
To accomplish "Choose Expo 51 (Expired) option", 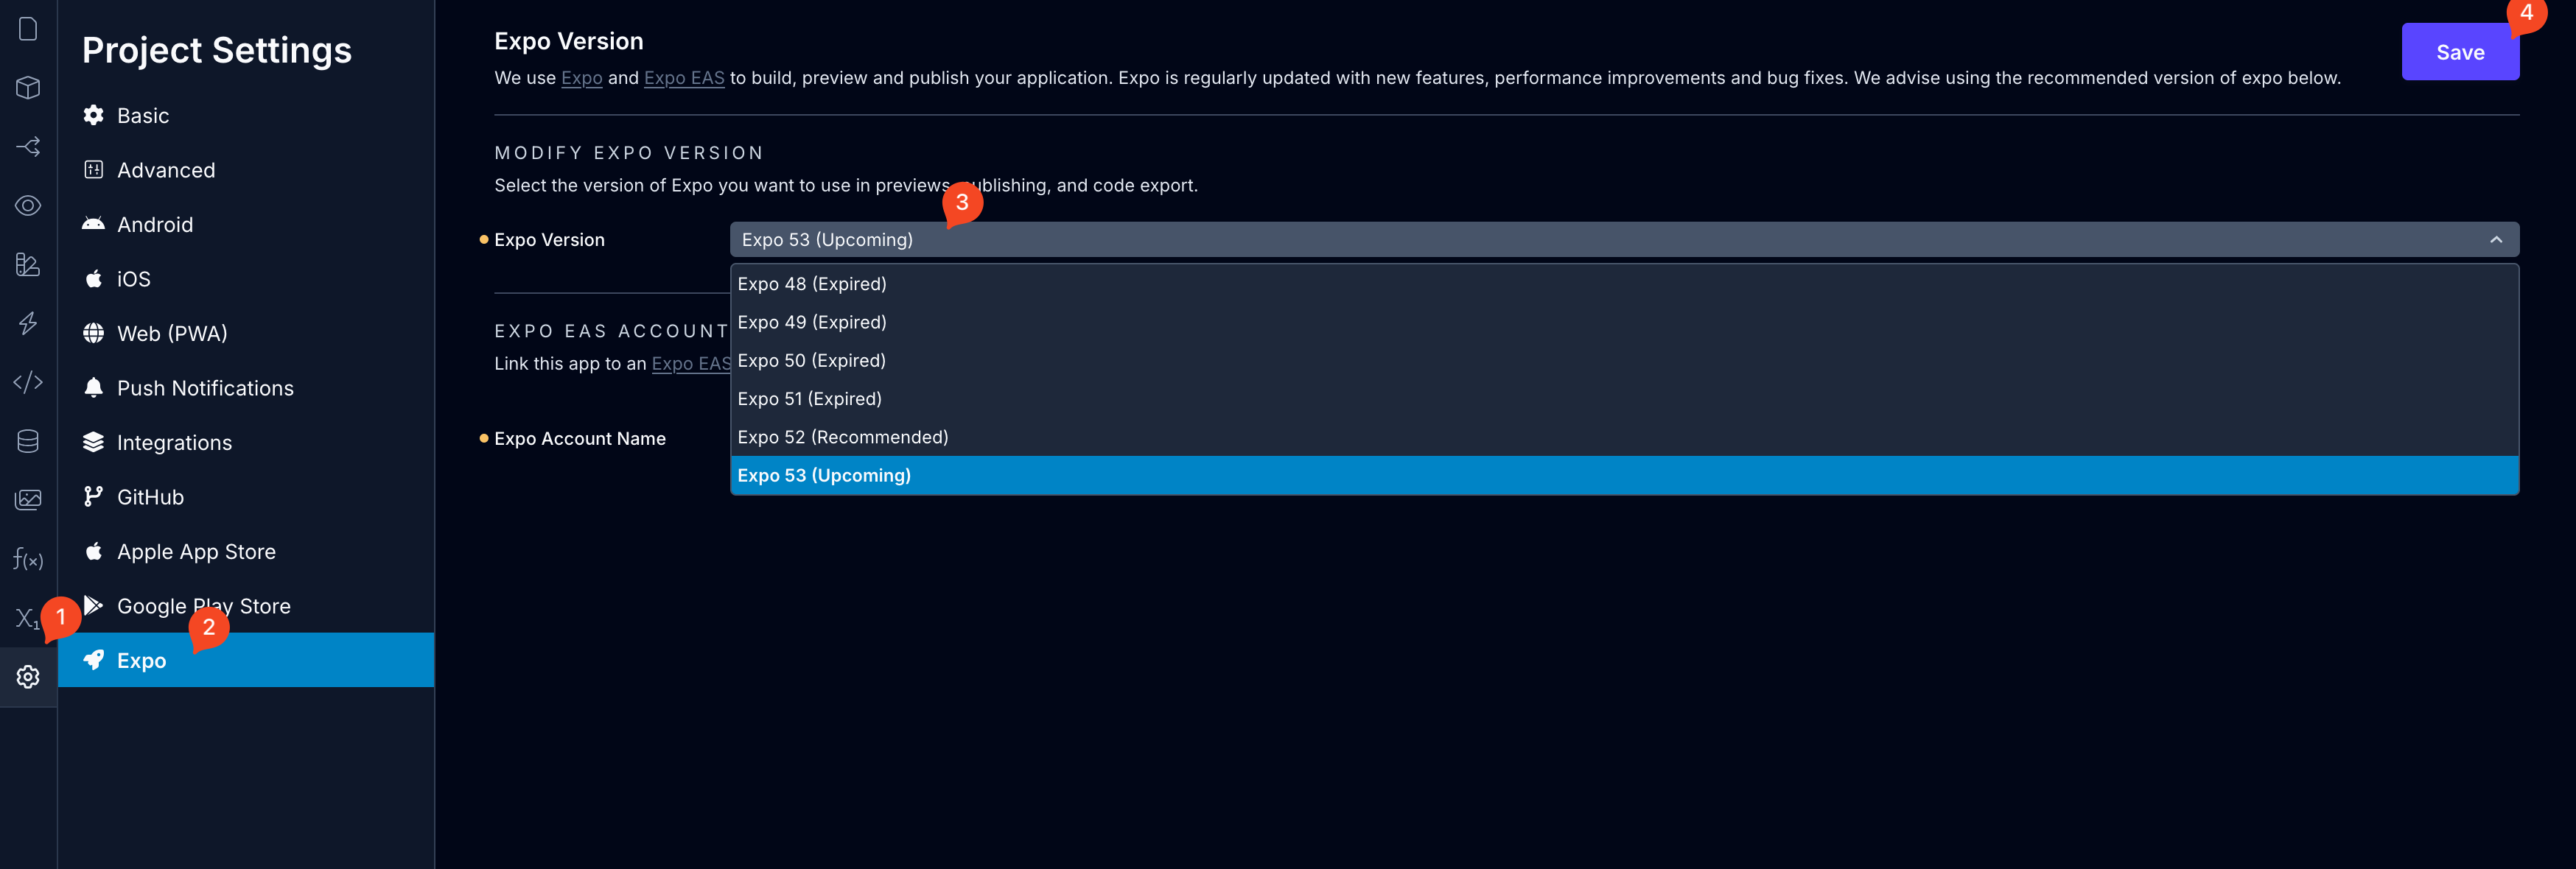I will tap(1624, 399).
